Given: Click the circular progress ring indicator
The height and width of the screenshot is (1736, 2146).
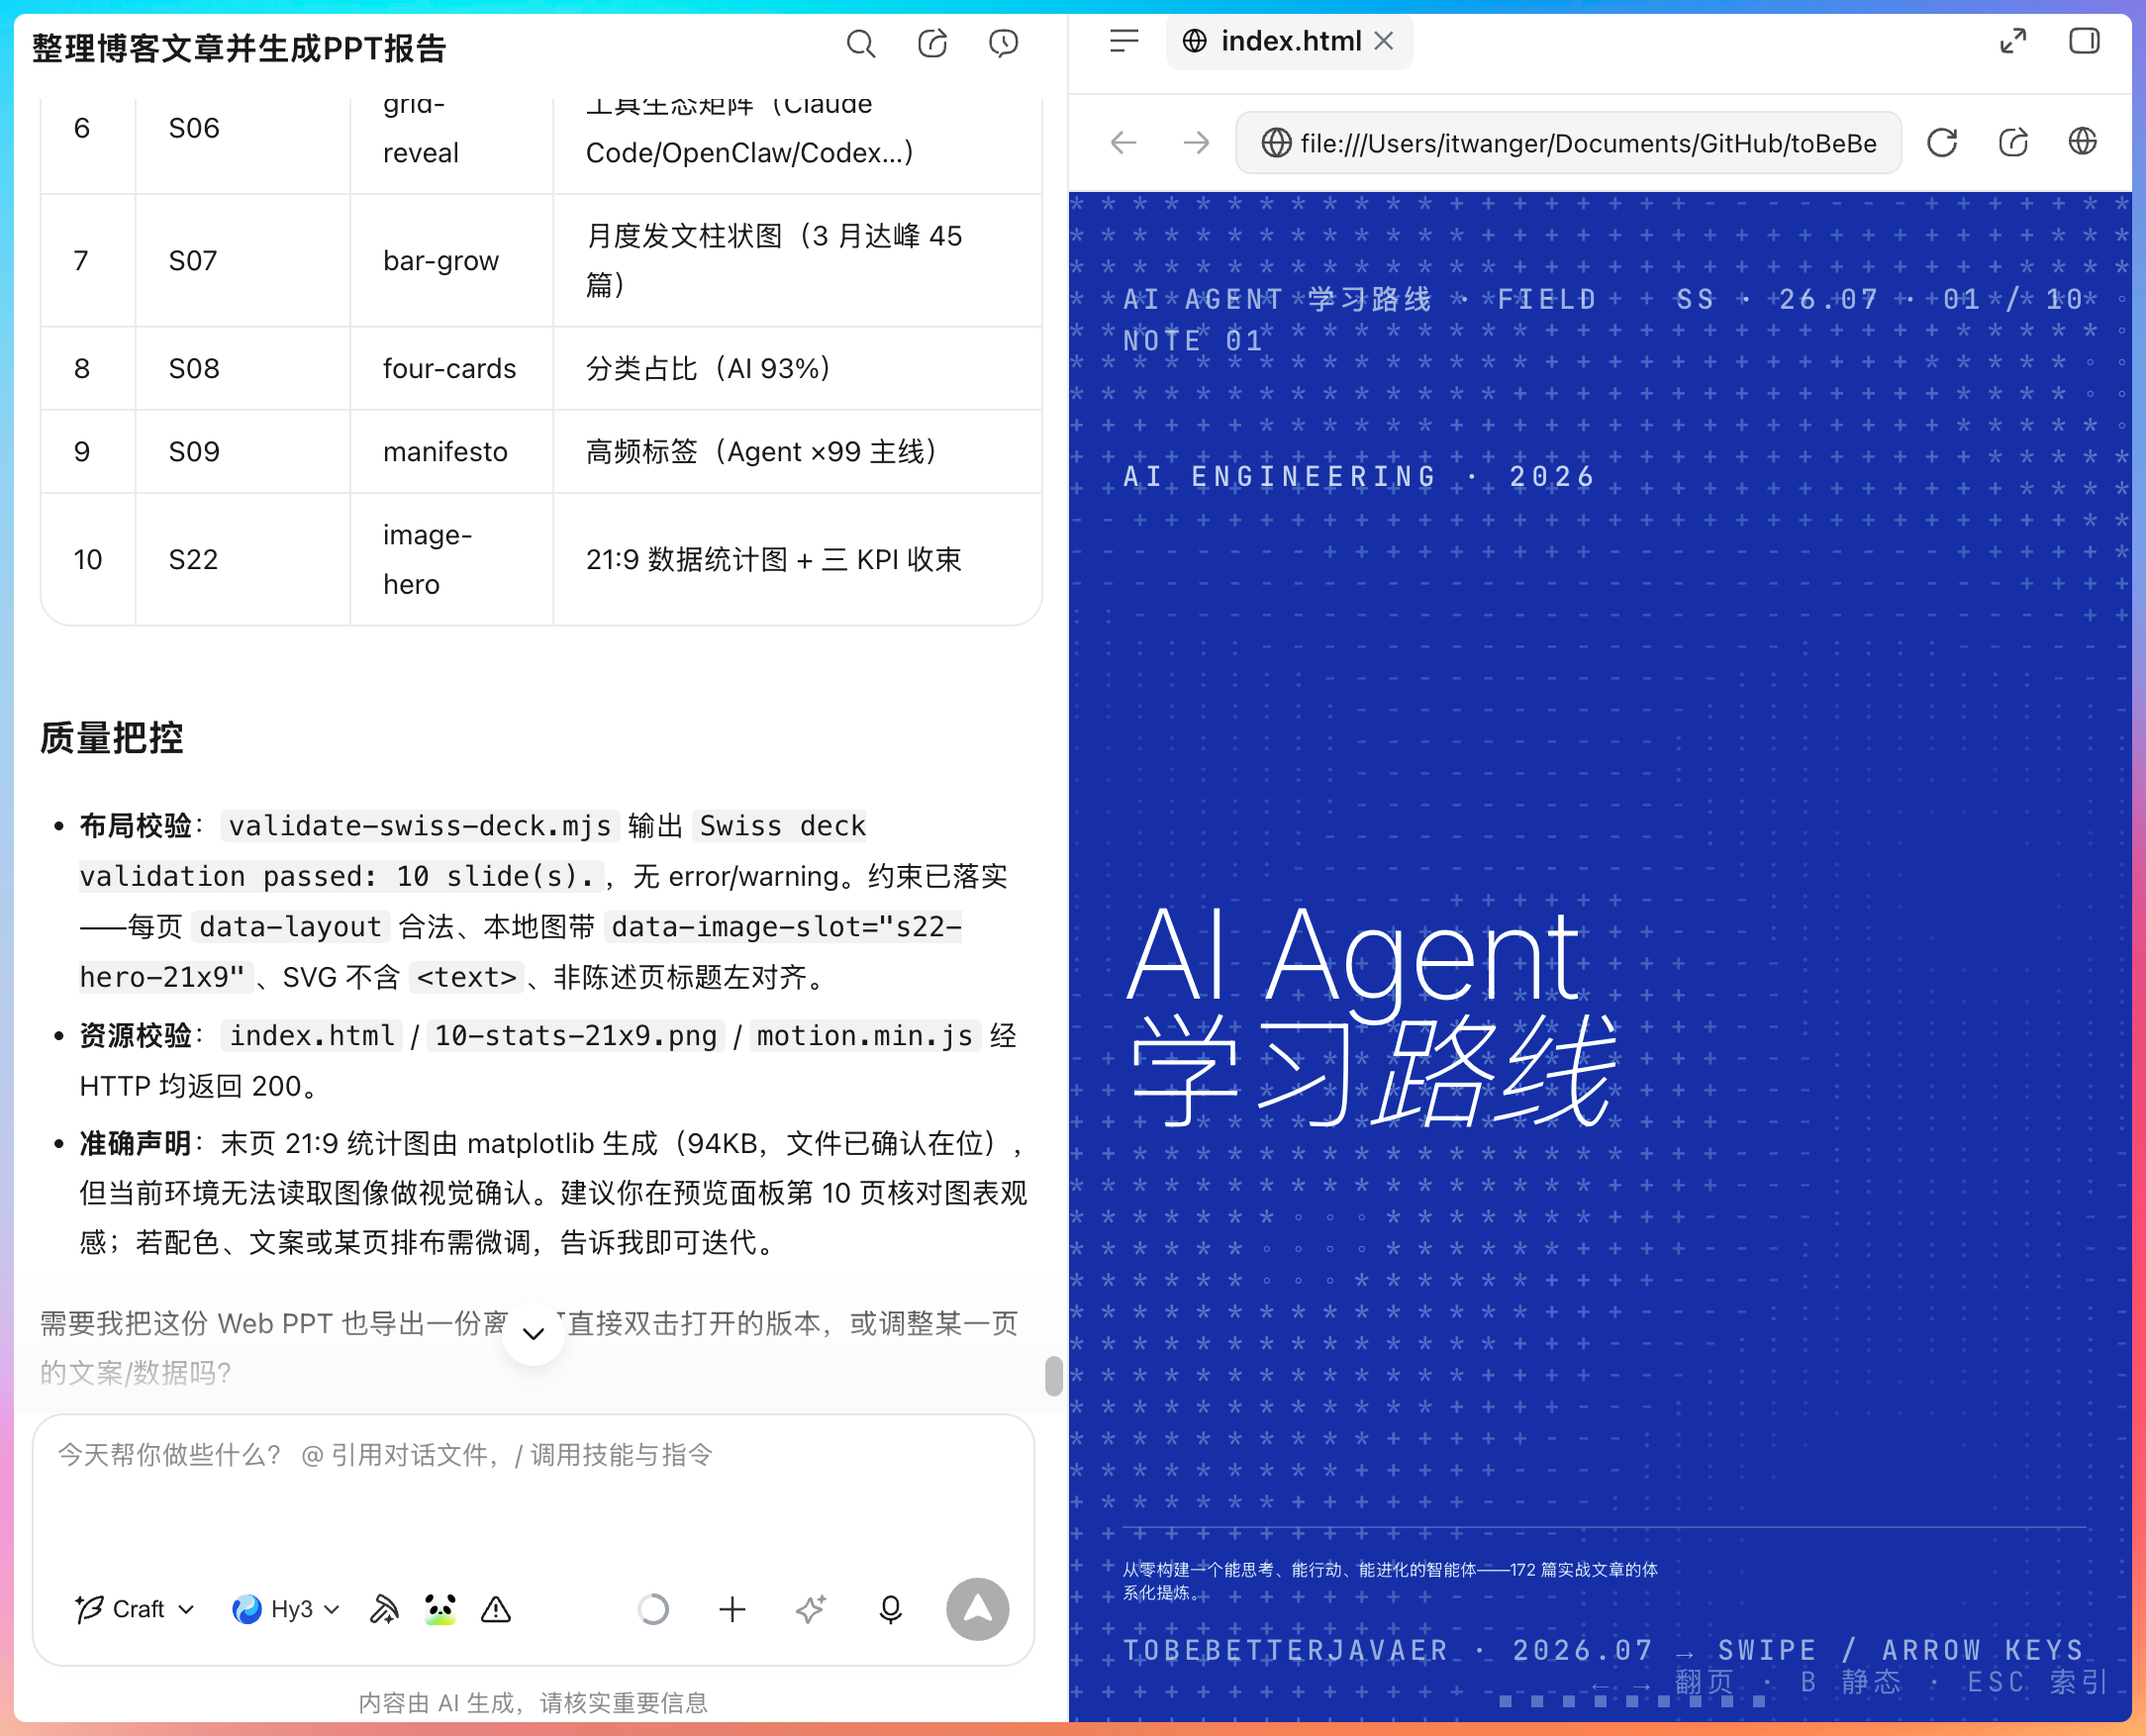Looking at the screenshot, I should click(653, 1609).
